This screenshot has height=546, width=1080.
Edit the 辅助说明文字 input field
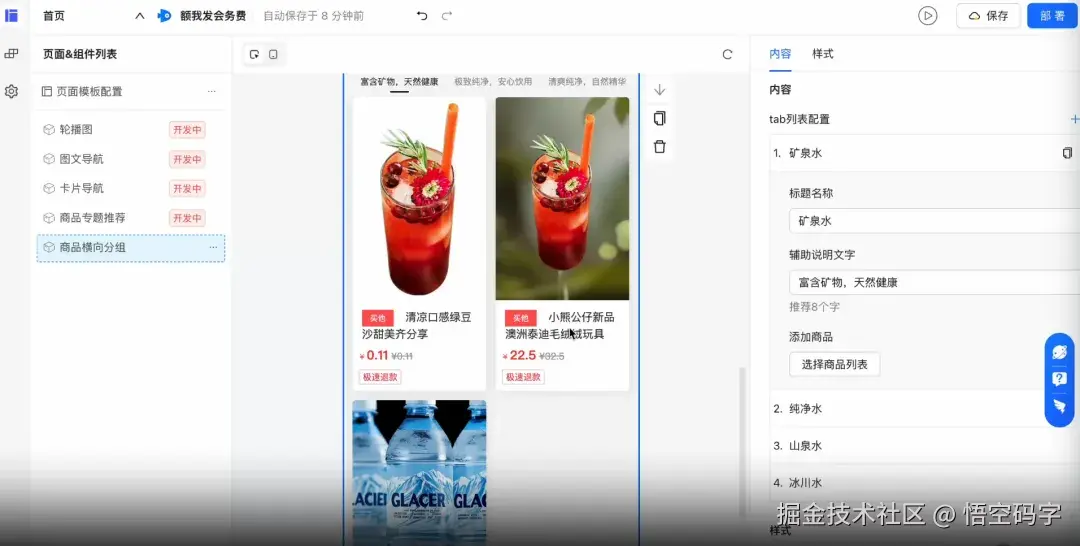935,282
